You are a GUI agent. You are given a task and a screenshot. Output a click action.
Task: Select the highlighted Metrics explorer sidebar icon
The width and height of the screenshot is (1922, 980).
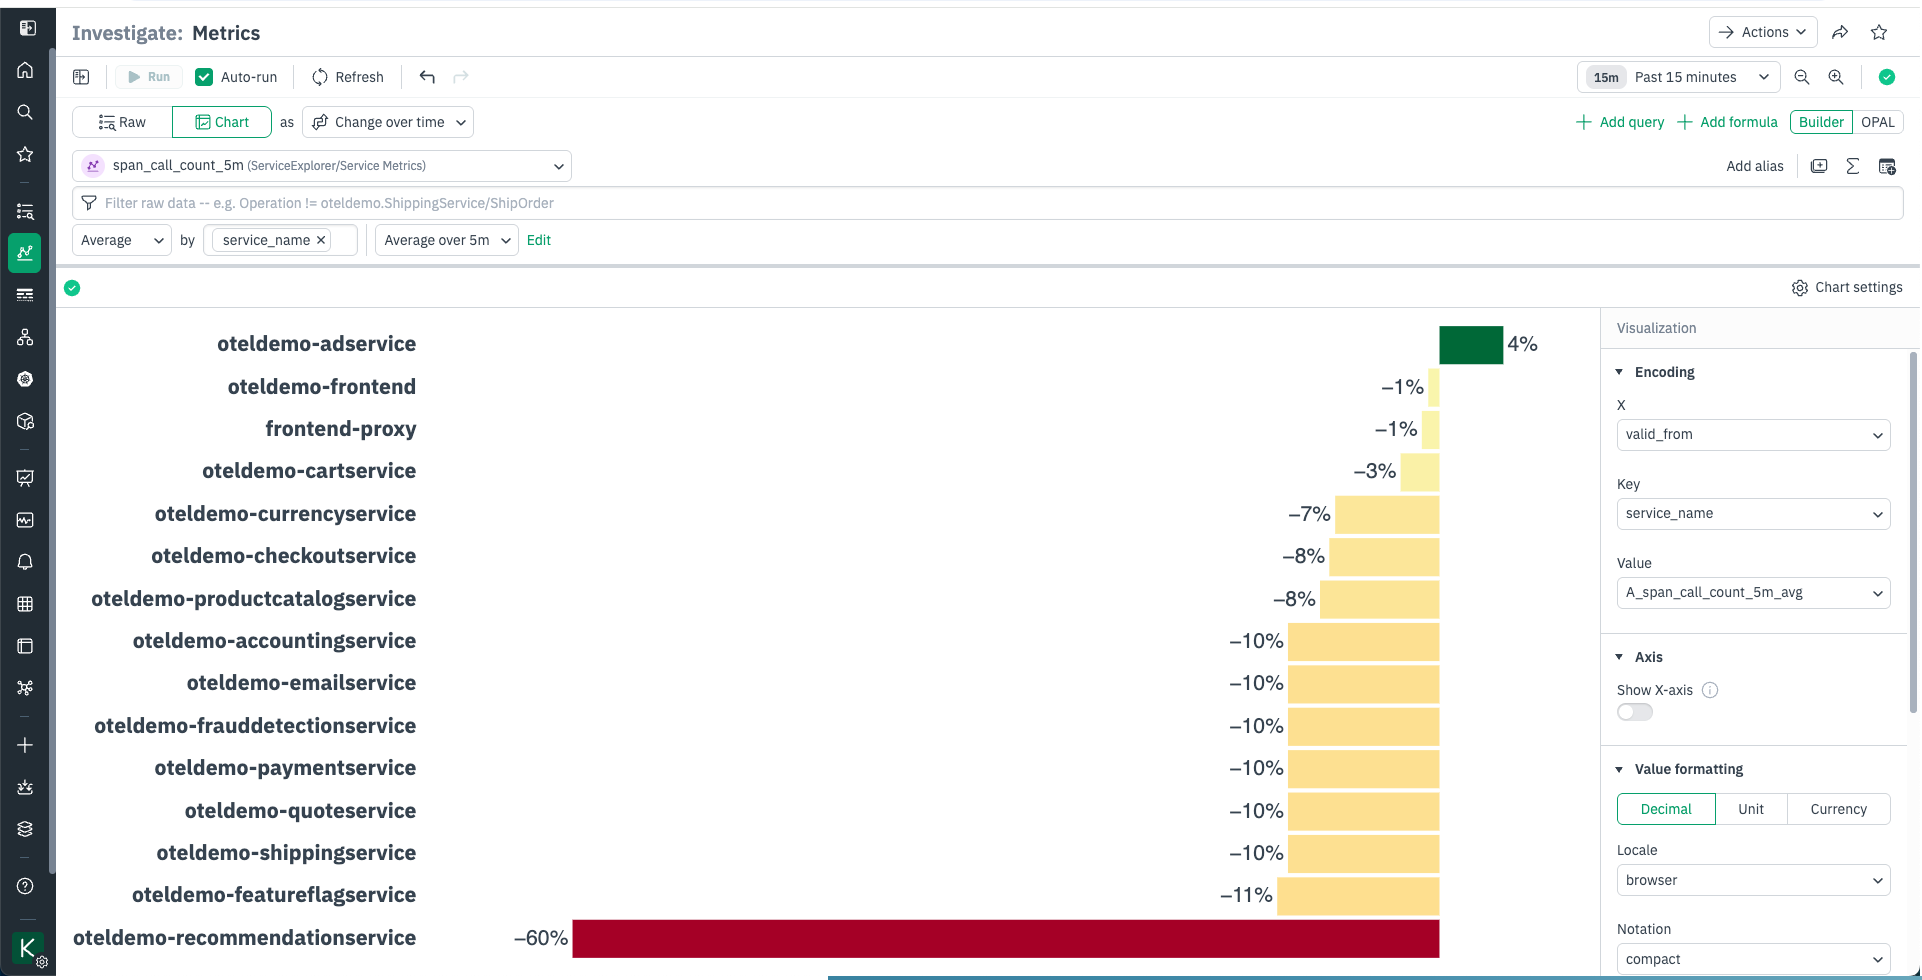25,253
